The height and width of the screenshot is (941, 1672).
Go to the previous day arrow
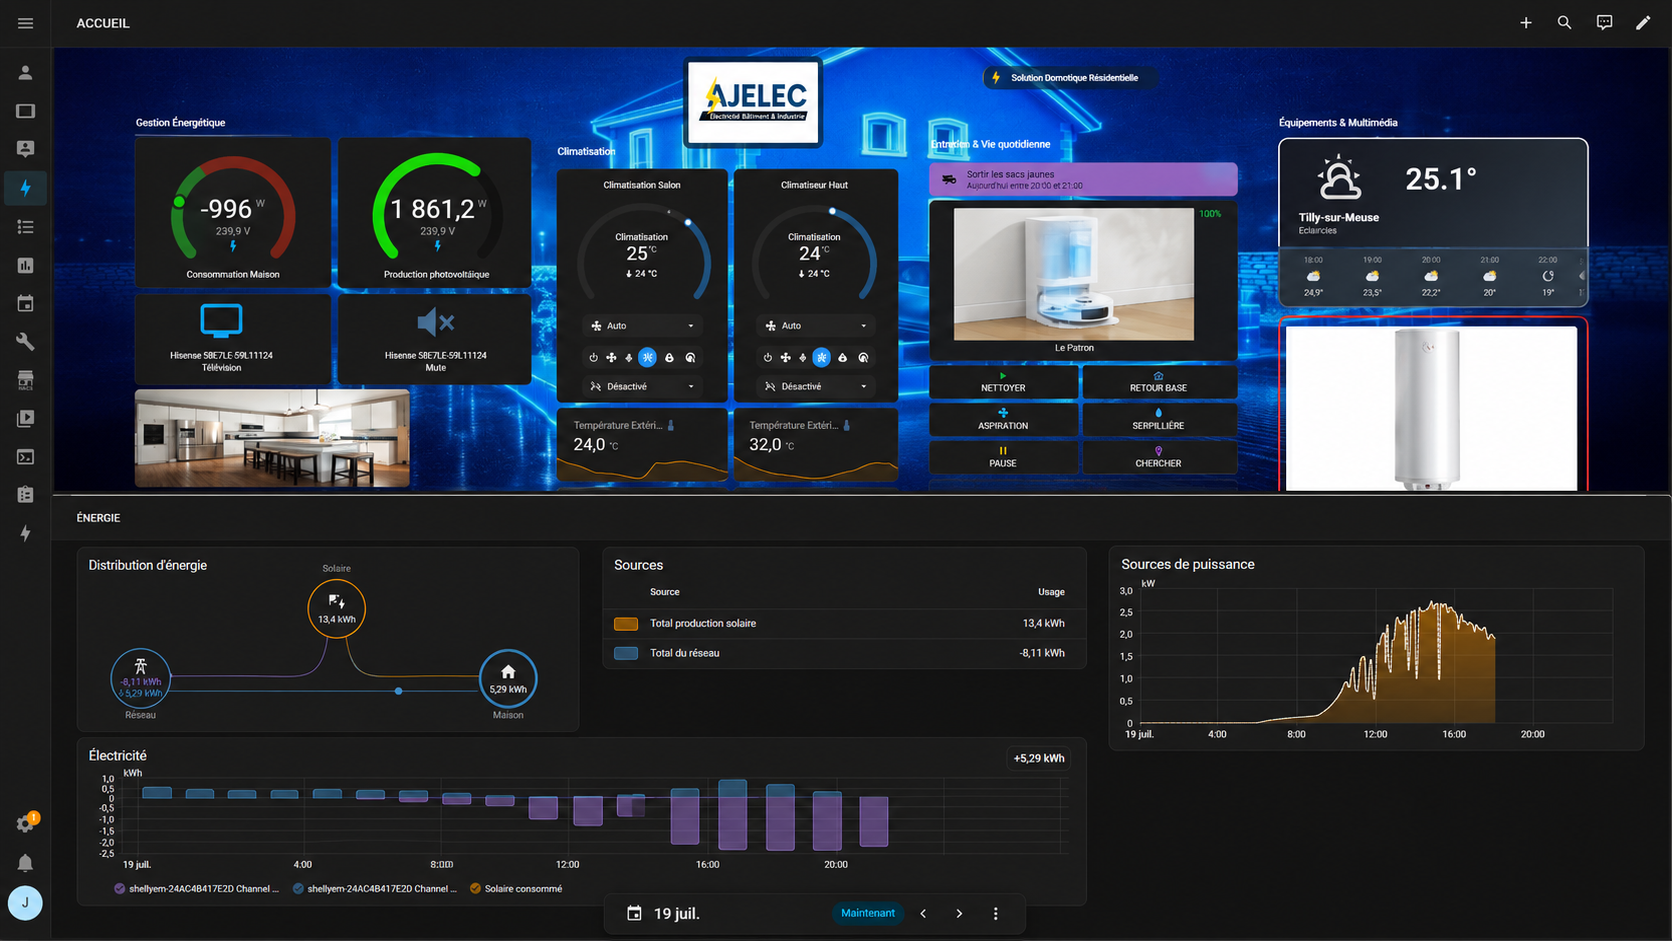click(x=923, y=913)
